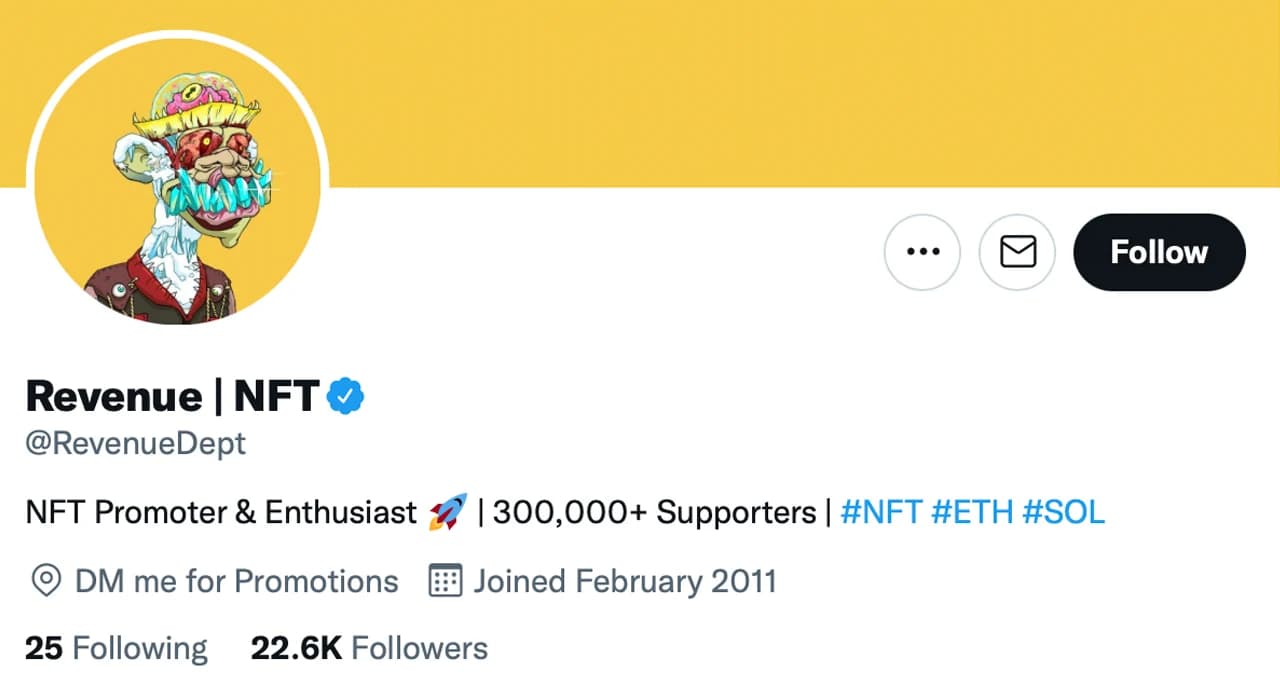Click the @RevenueDept handle
The width and height of the screenshot is (1280, 673).
point(135,443)
